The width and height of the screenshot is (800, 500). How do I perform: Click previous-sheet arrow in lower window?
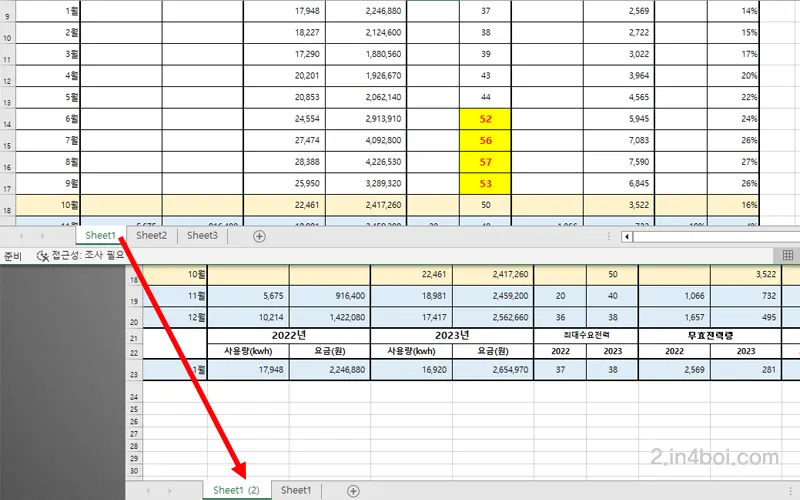click(148, 491)
